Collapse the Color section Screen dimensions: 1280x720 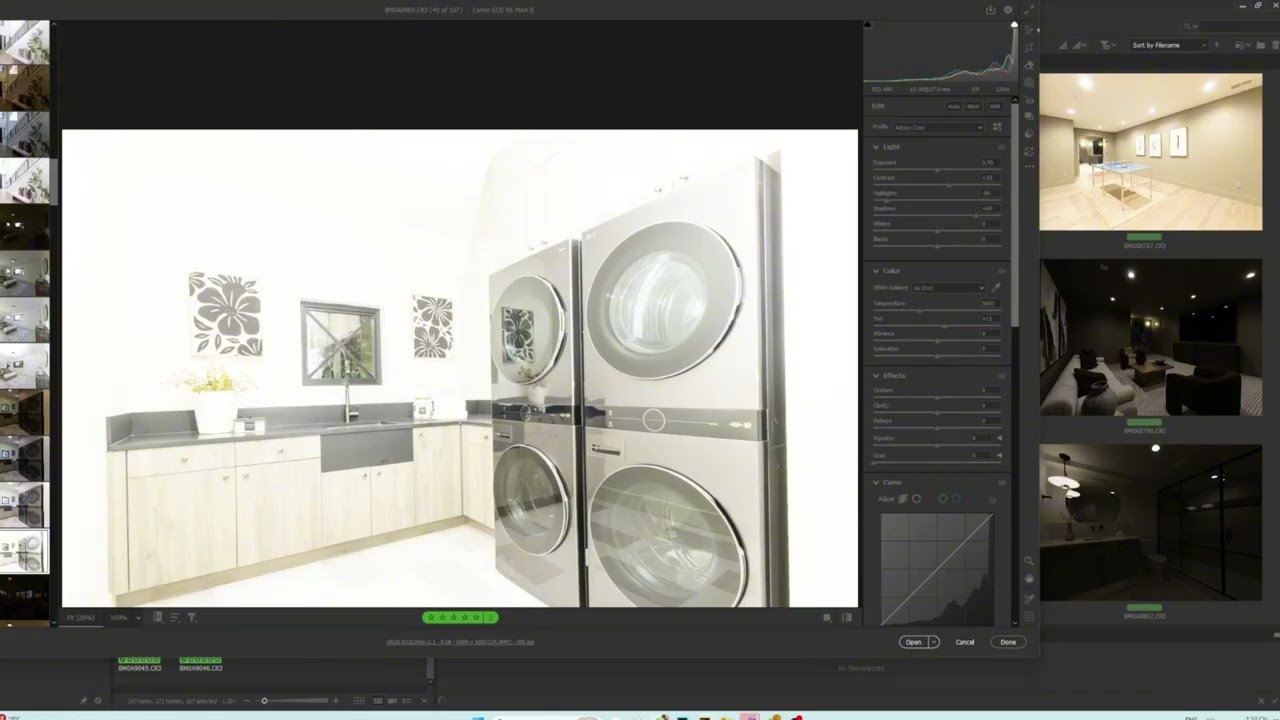[x=877, y=271]
